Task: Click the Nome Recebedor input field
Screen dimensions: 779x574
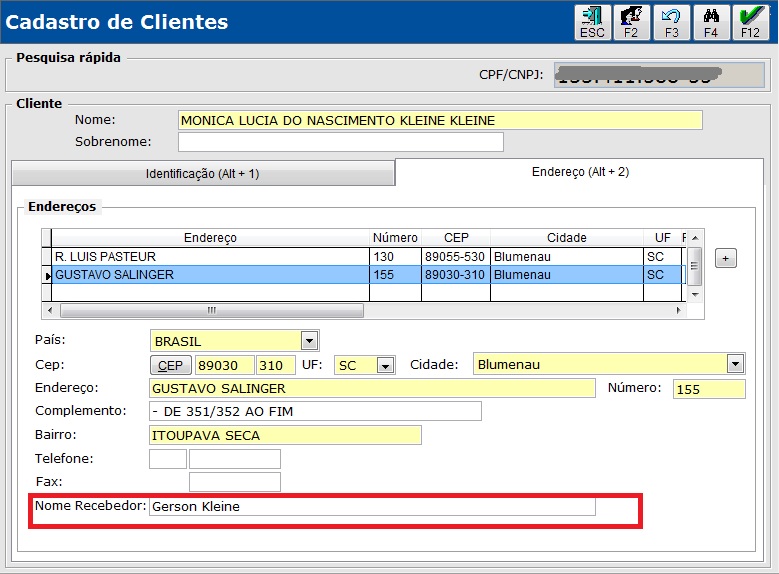Action: pyautogui.click(x=372, y=506)
